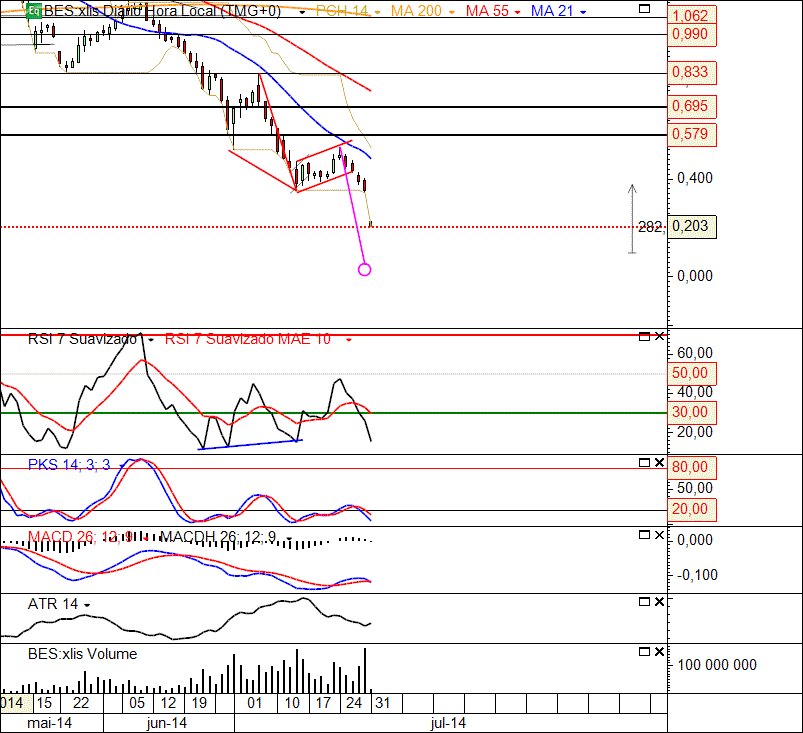Screen dimensions: 803x733
Task: Click the RSI 30,00 level label
Action: click(691, 412)
